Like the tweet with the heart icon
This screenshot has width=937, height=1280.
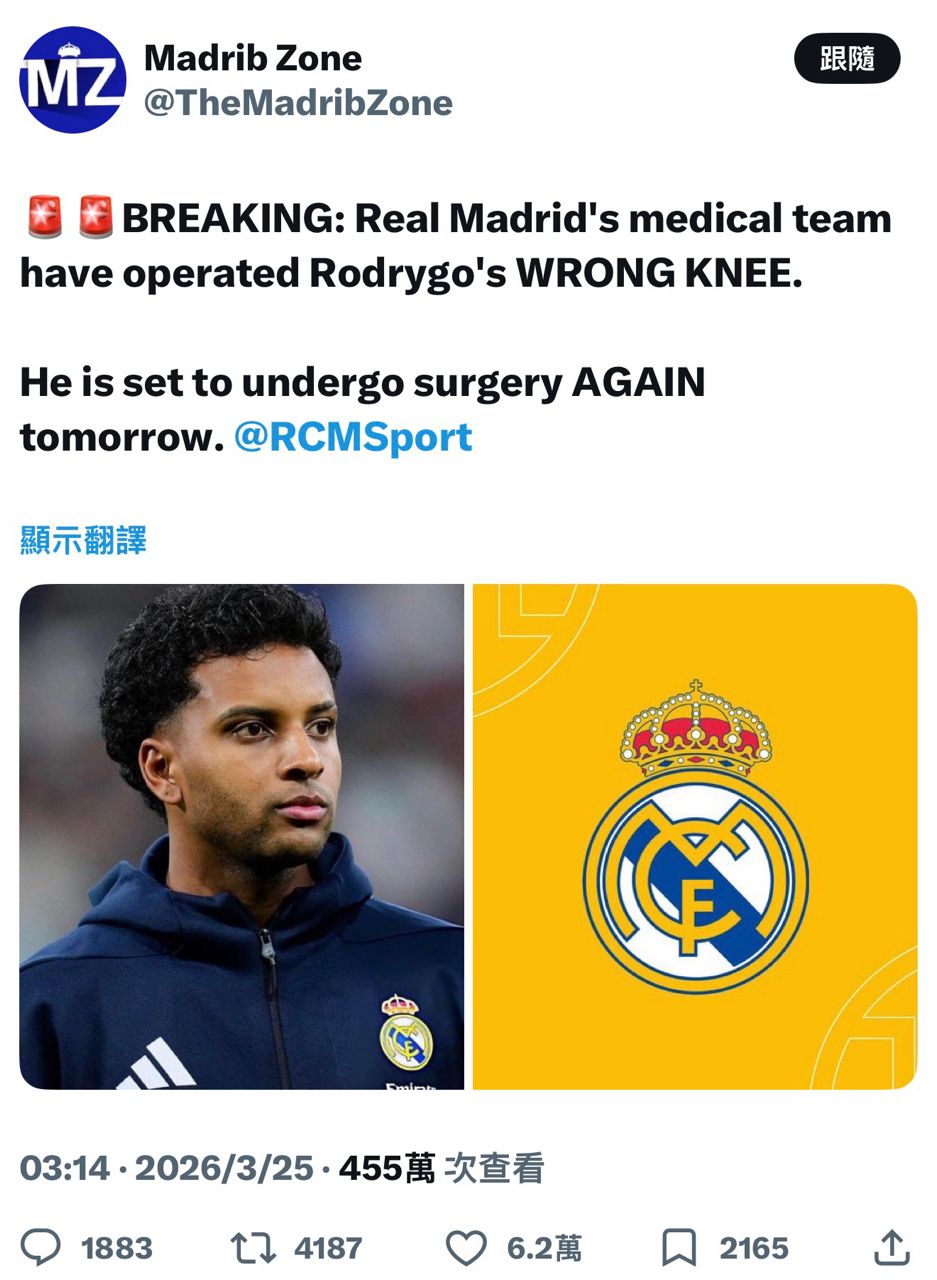click(465, 1247)
